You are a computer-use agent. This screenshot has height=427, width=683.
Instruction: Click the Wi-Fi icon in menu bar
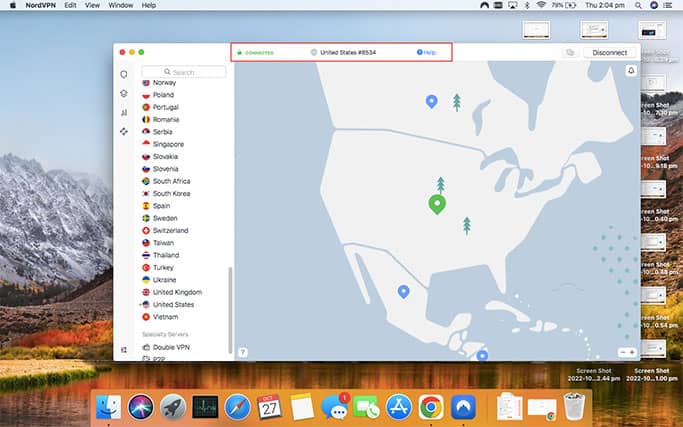[541, 5]
